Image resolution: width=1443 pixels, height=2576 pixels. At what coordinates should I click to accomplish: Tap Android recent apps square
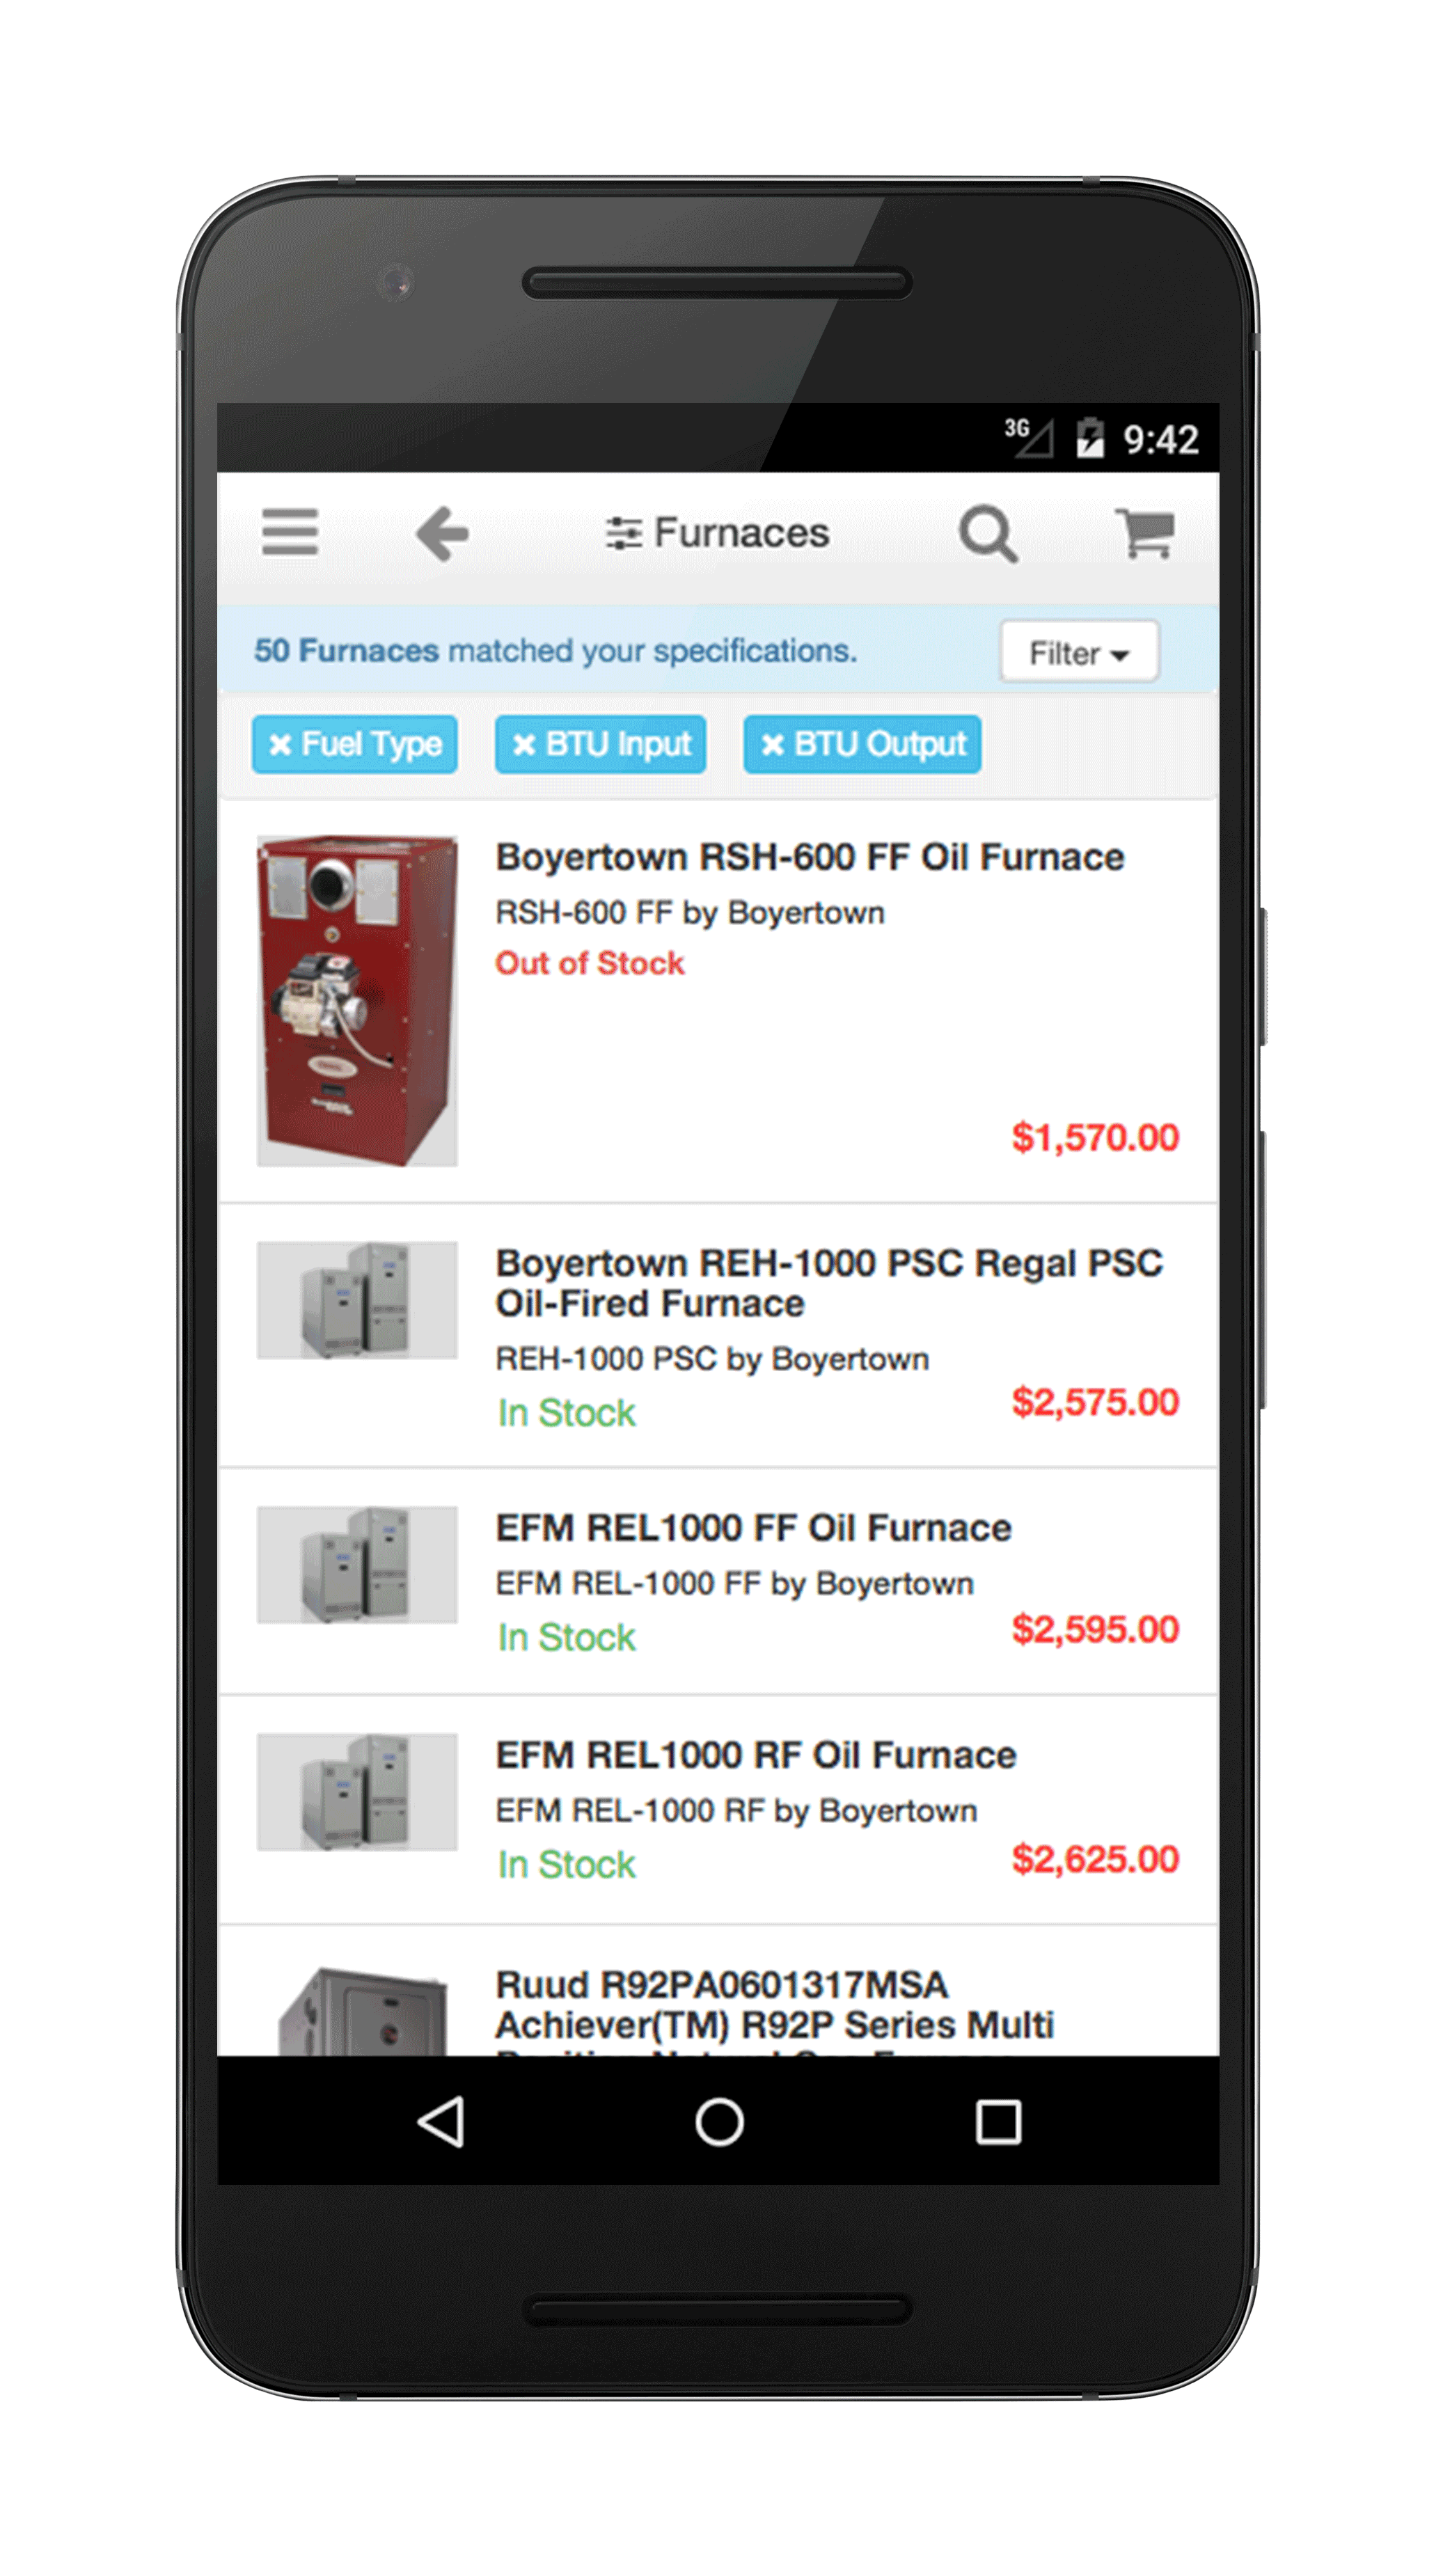998,2121
